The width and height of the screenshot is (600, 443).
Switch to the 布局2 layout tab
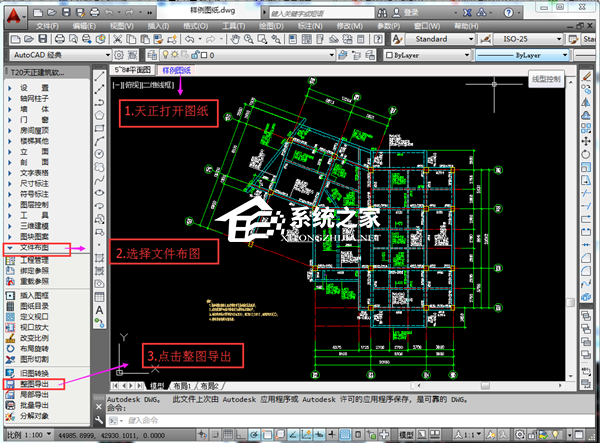point(209,386)
